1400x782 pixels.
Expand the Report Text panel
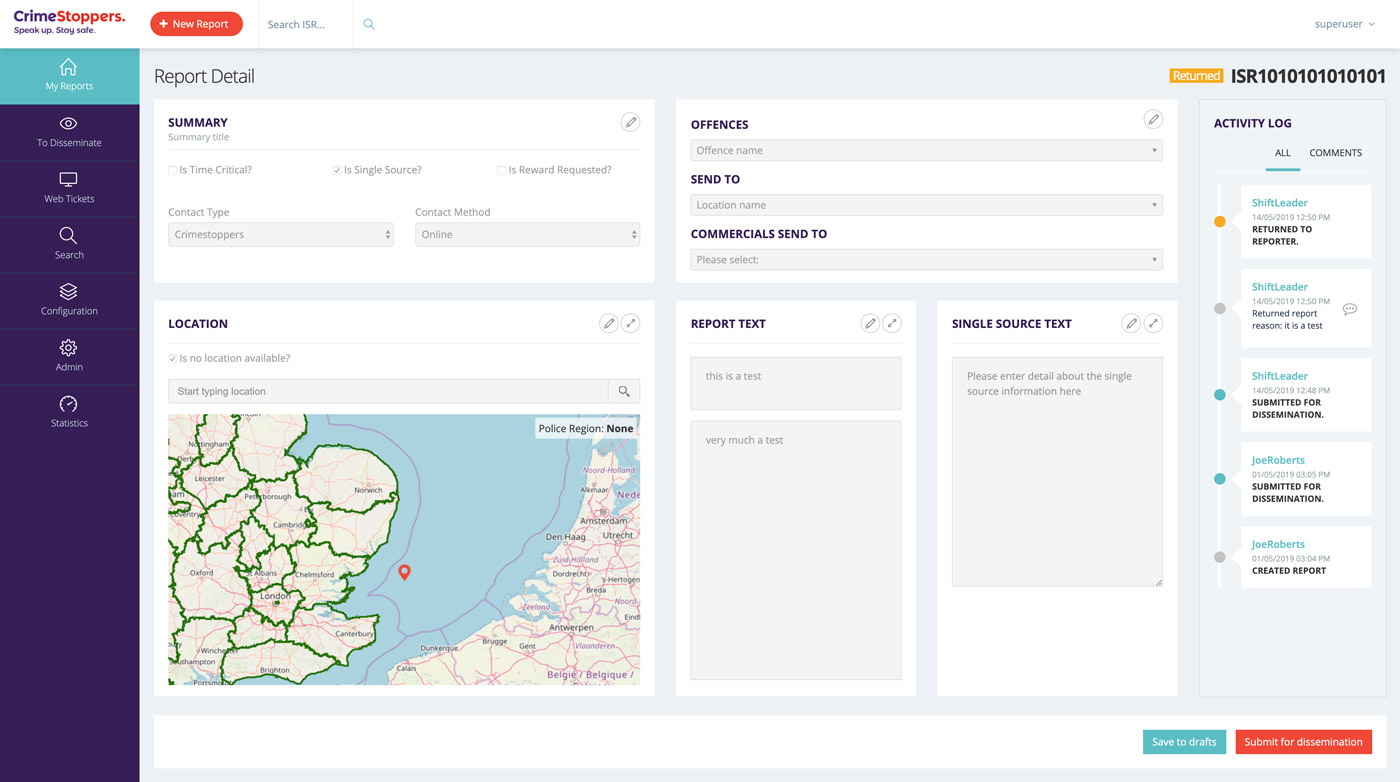[x=892, y=323]
